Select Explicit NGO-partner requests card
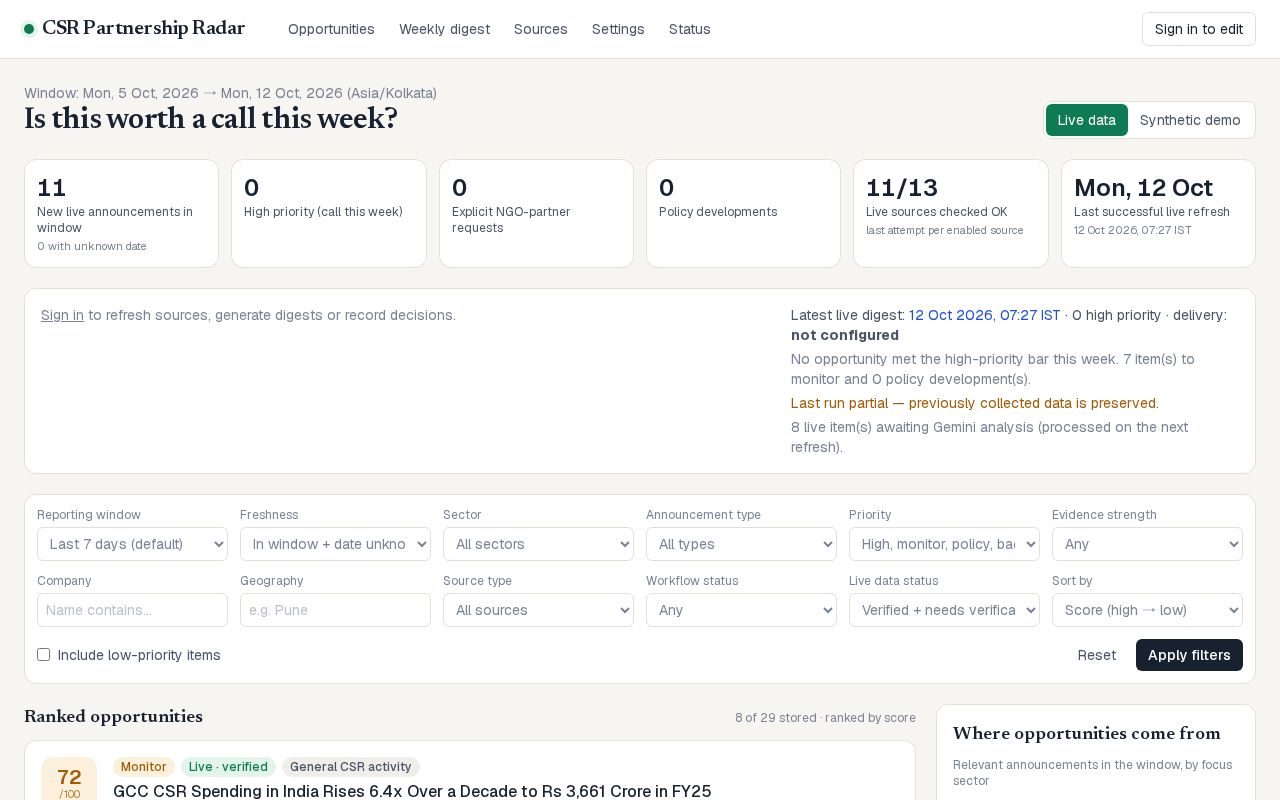Image resolution: width=1280 pixels, height=800 pixels. point(536,214)
